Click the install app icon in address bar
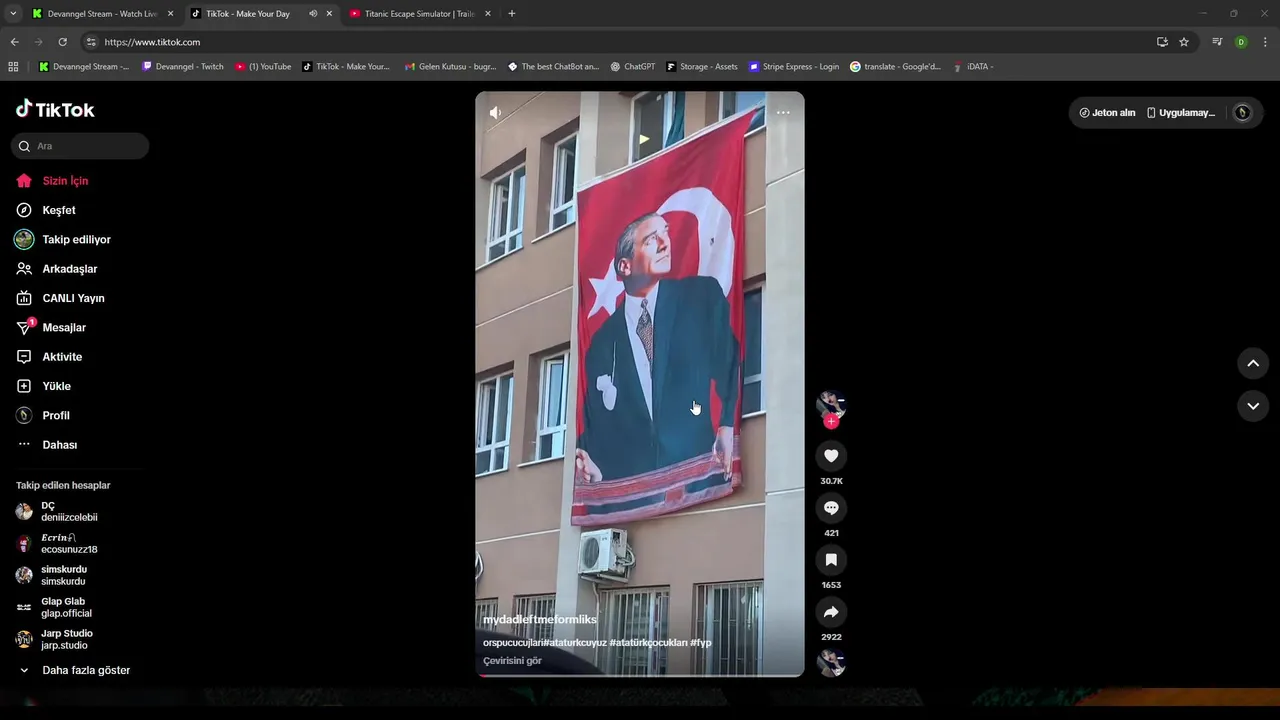The height and width of the screenshot is (720, 1280). (1162, 42)
